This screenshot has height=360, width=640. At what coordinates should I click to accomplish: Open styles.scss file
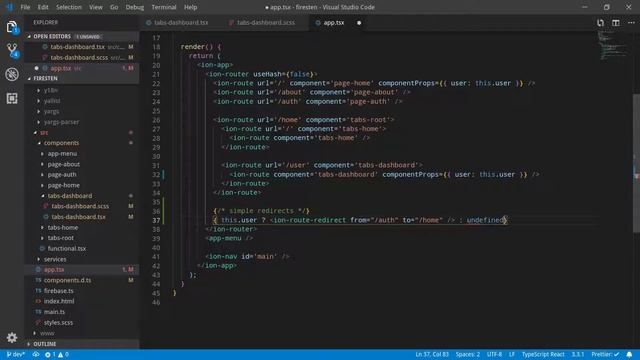[x=58, y=322]
